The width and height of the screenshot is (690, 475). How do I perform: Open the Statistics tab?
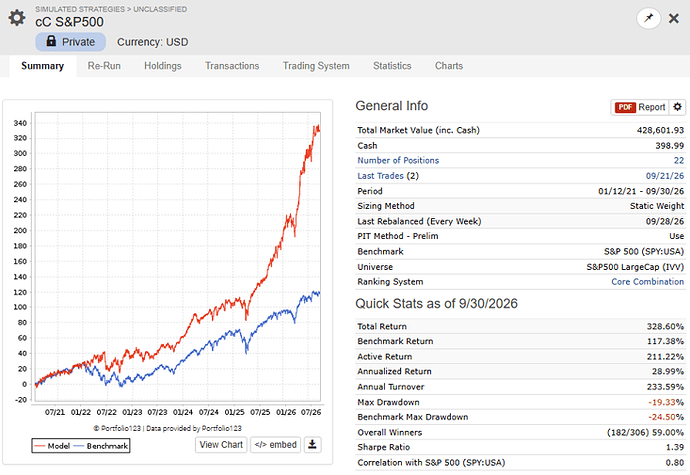click(x=393, y=66)
